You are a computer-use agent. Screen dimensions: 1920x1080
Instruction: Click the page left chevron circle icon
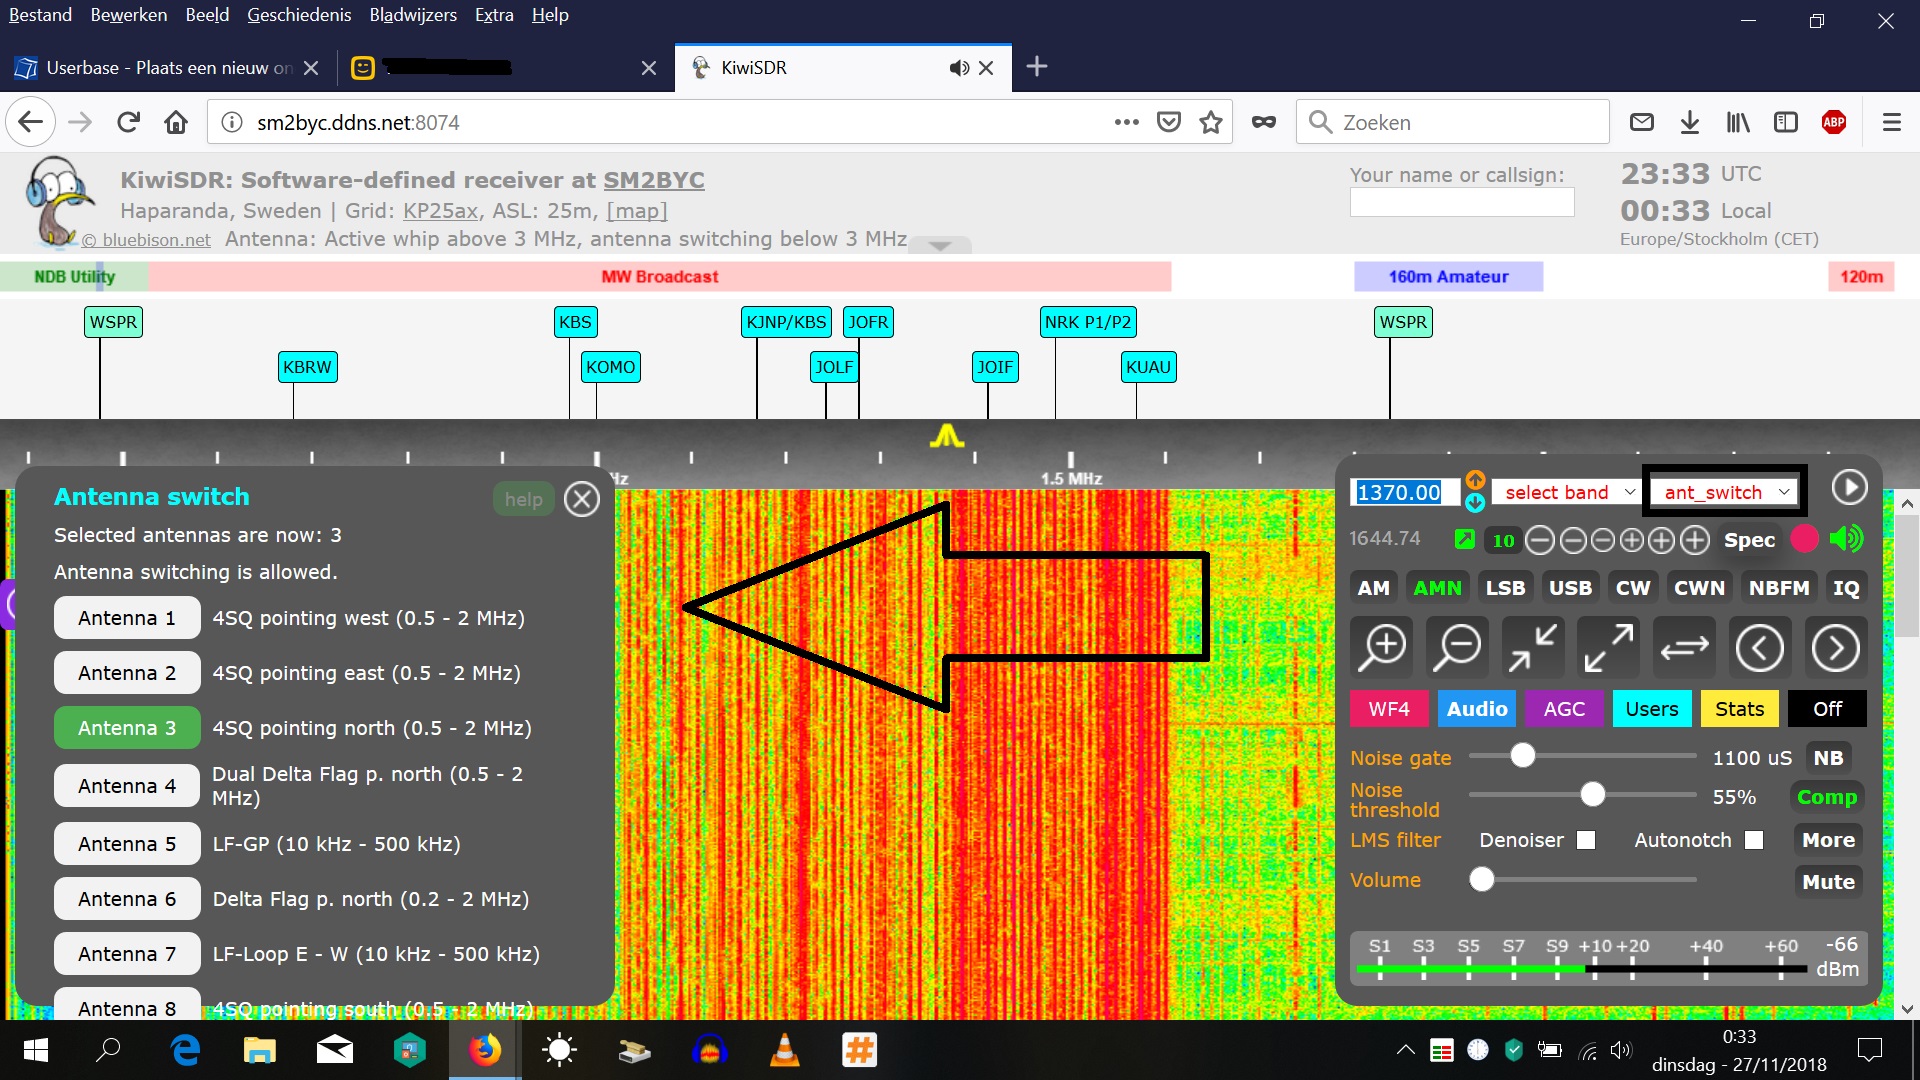(1760, 648)
